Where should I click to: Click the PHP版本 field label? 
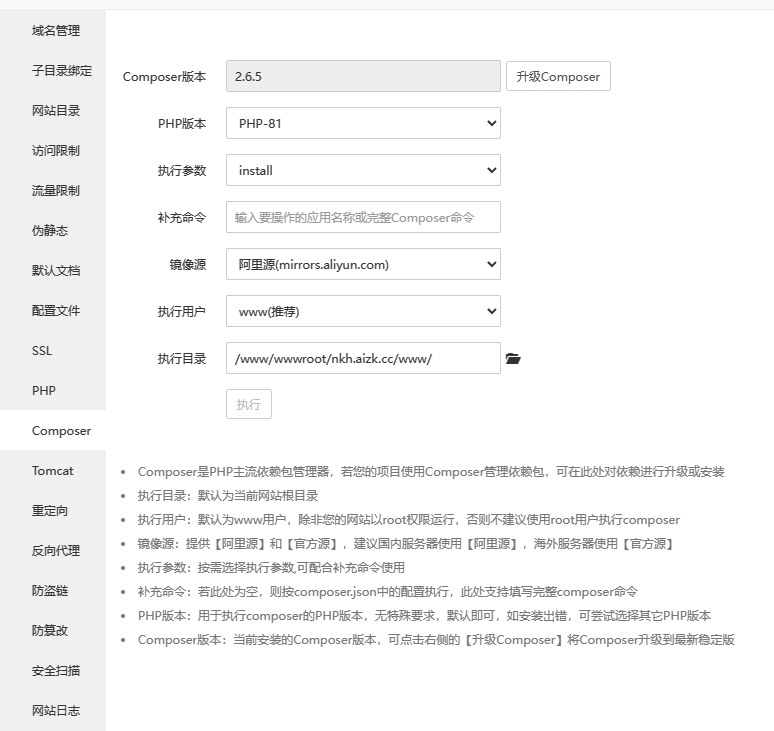coord(182,123)
